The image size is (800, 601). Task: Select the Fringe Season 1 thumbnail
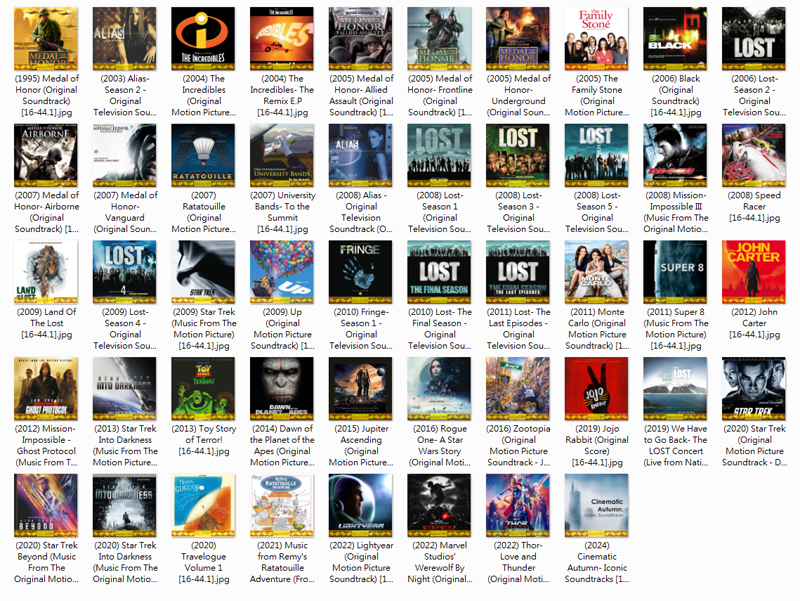coord(361,272)
